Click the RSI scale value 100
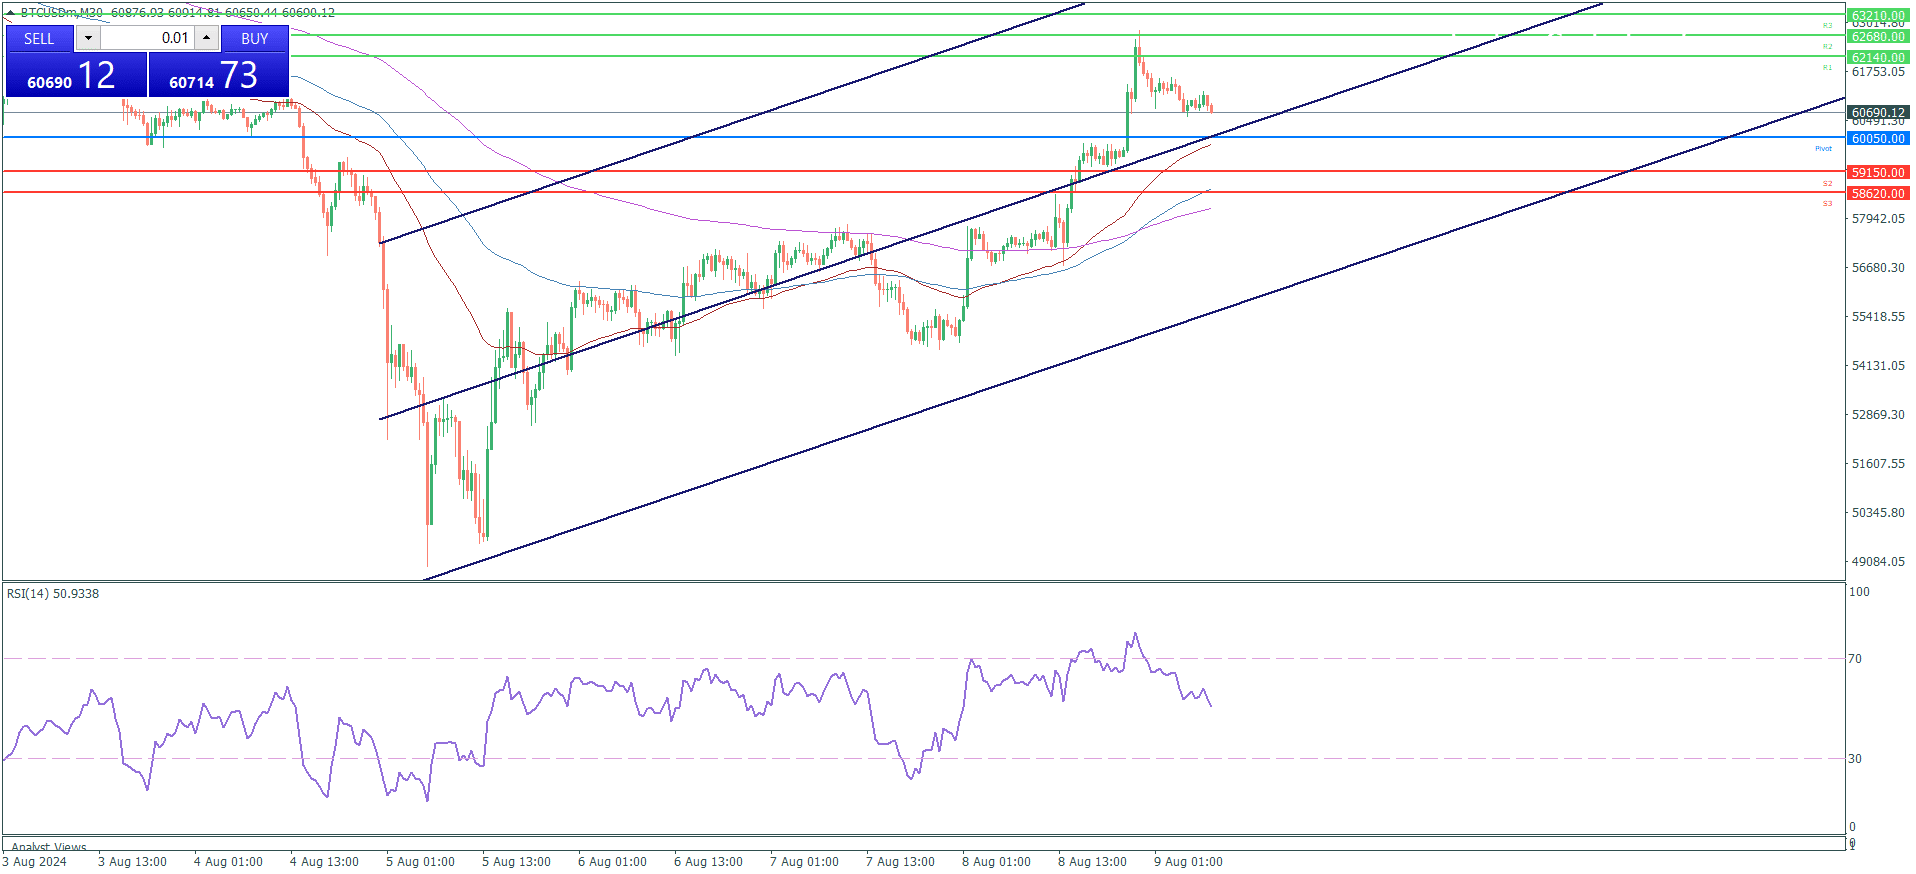This screenshot has width=1916, height=874. click(1859, 592)
